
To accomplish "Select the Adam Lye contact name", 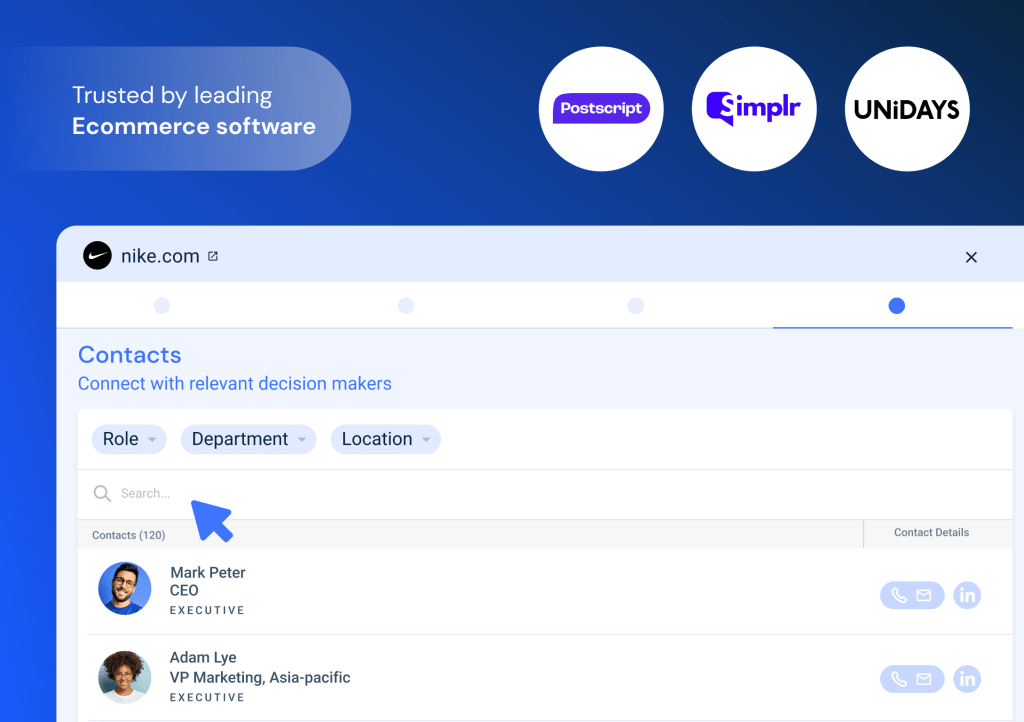I will [203, 658].
